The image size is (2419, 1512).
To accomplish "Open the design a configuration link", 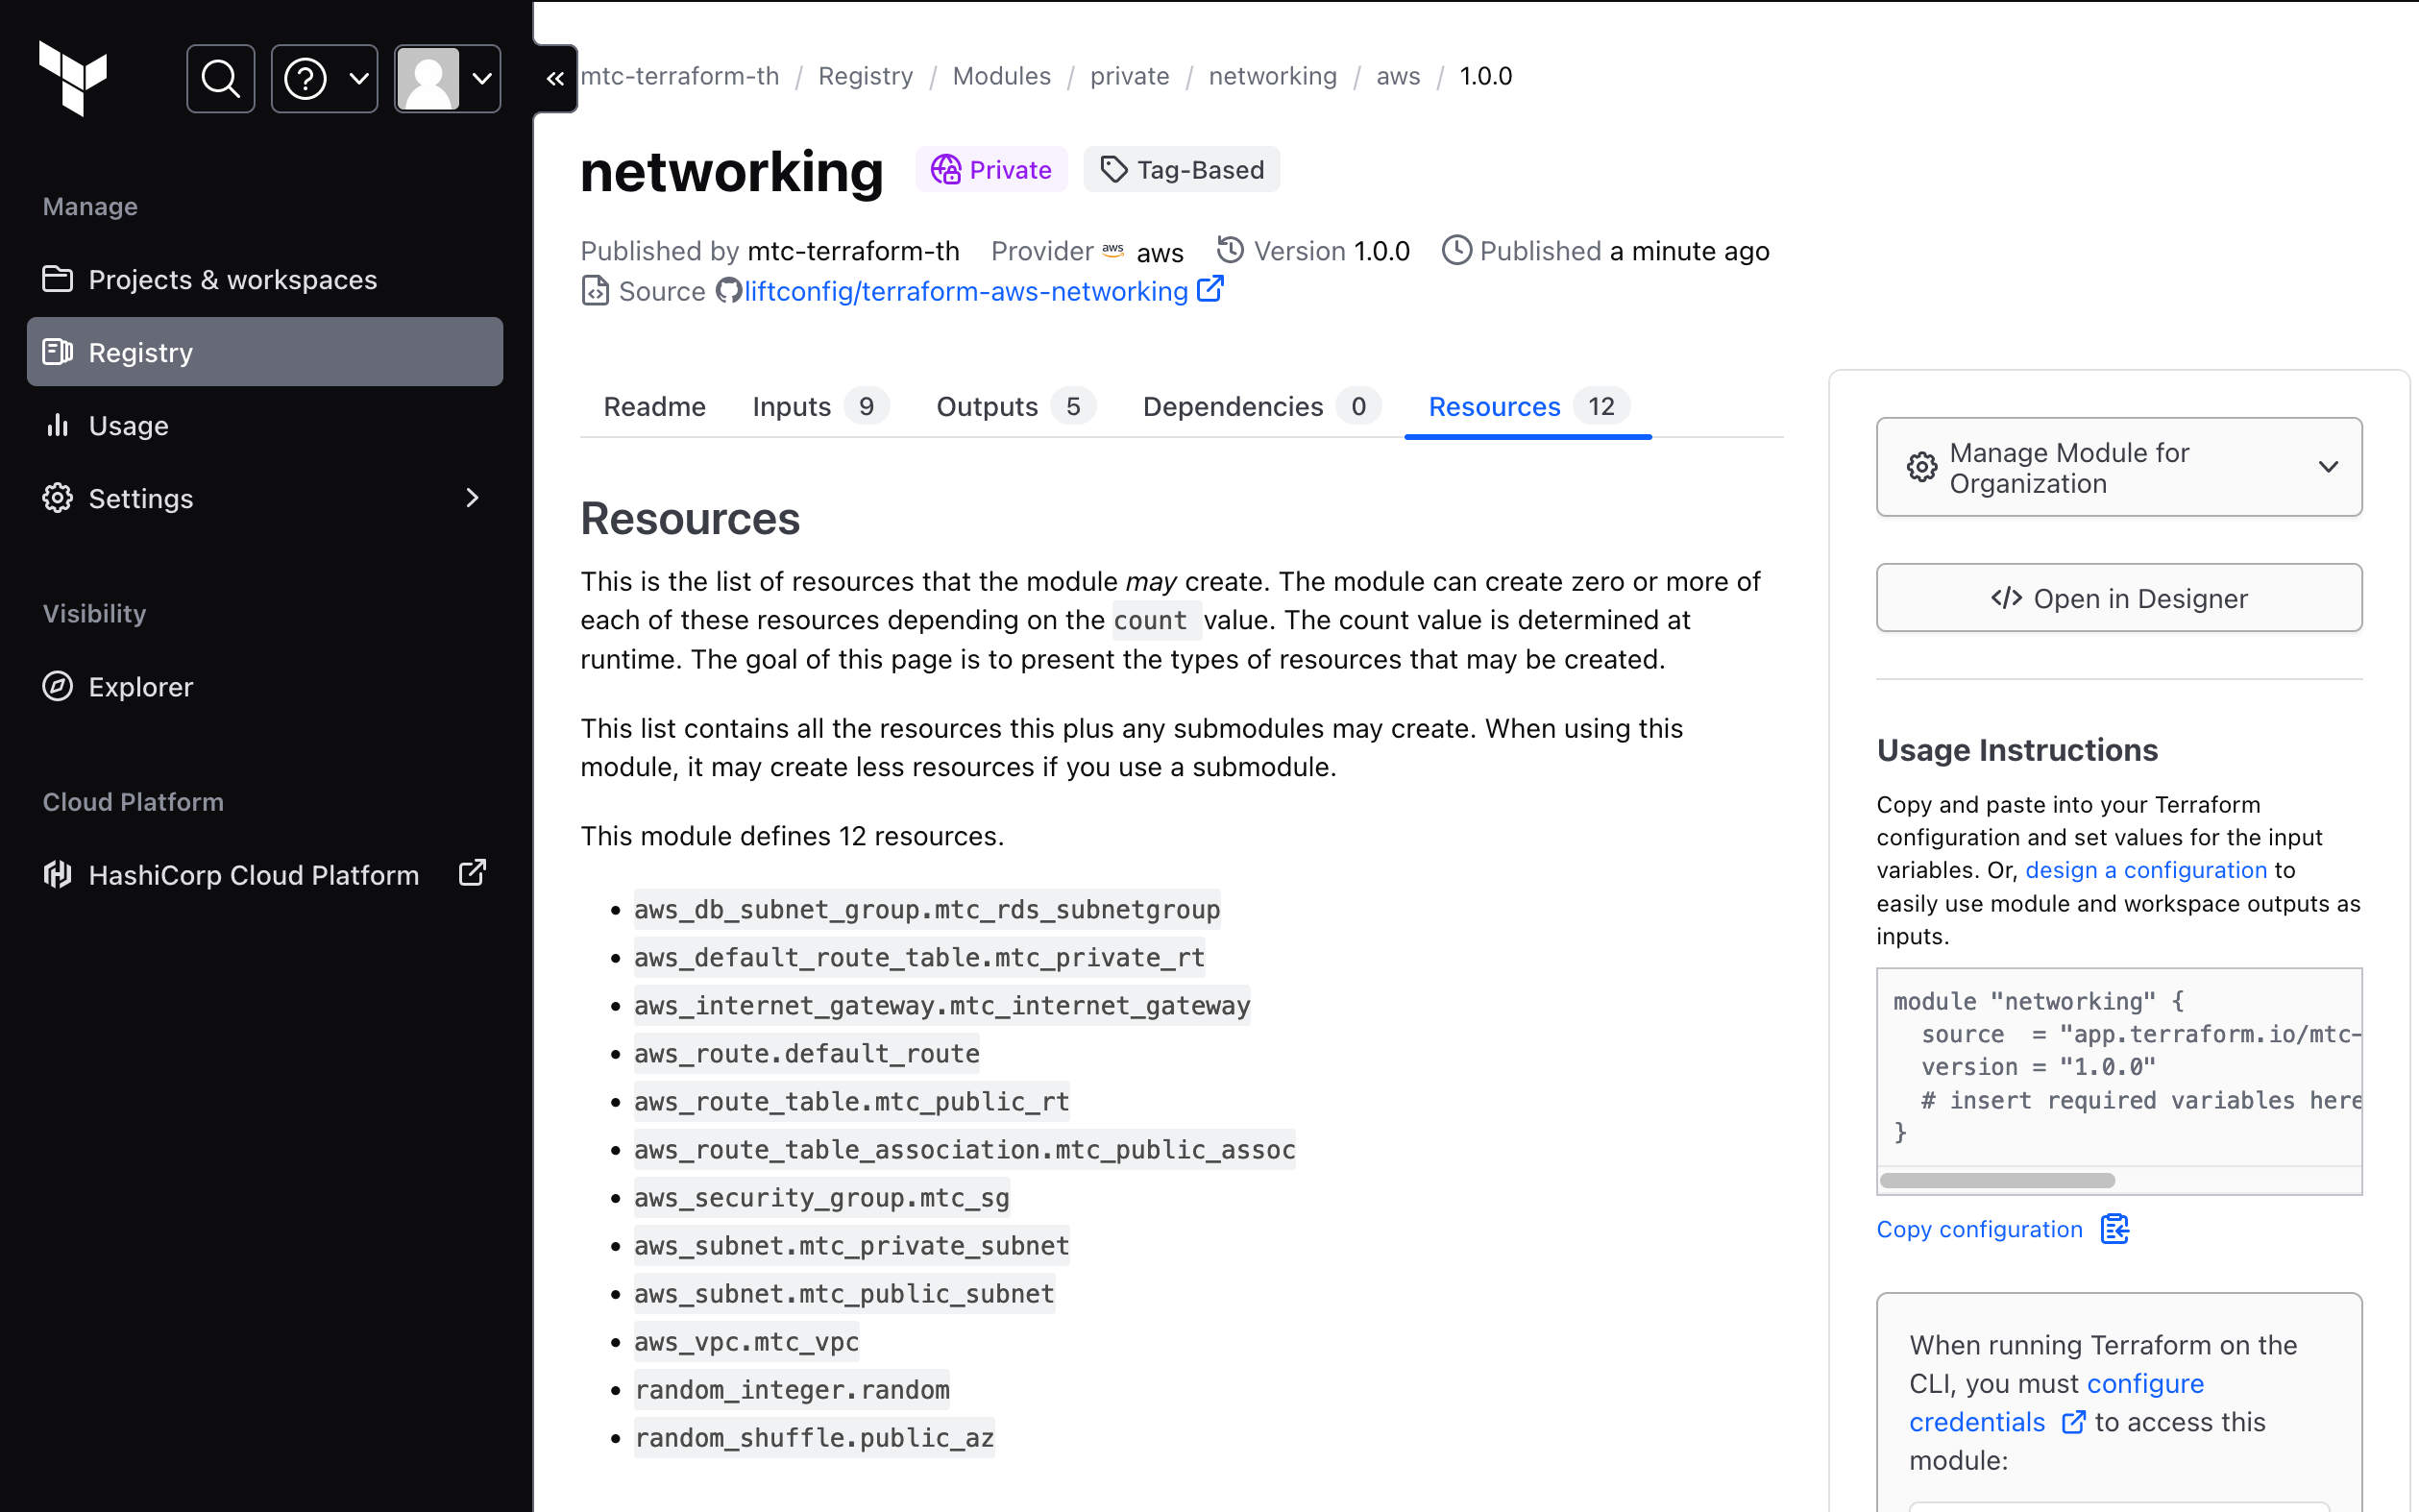I will (x=2145, y=870).
